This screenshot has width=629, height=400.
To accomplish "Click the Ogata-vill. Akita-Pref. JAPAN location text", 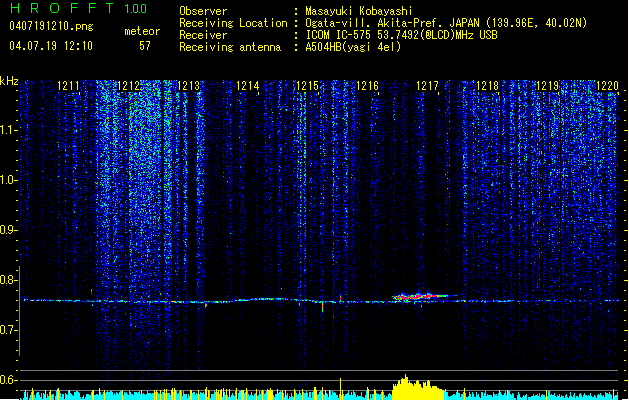I will point(446,23).
